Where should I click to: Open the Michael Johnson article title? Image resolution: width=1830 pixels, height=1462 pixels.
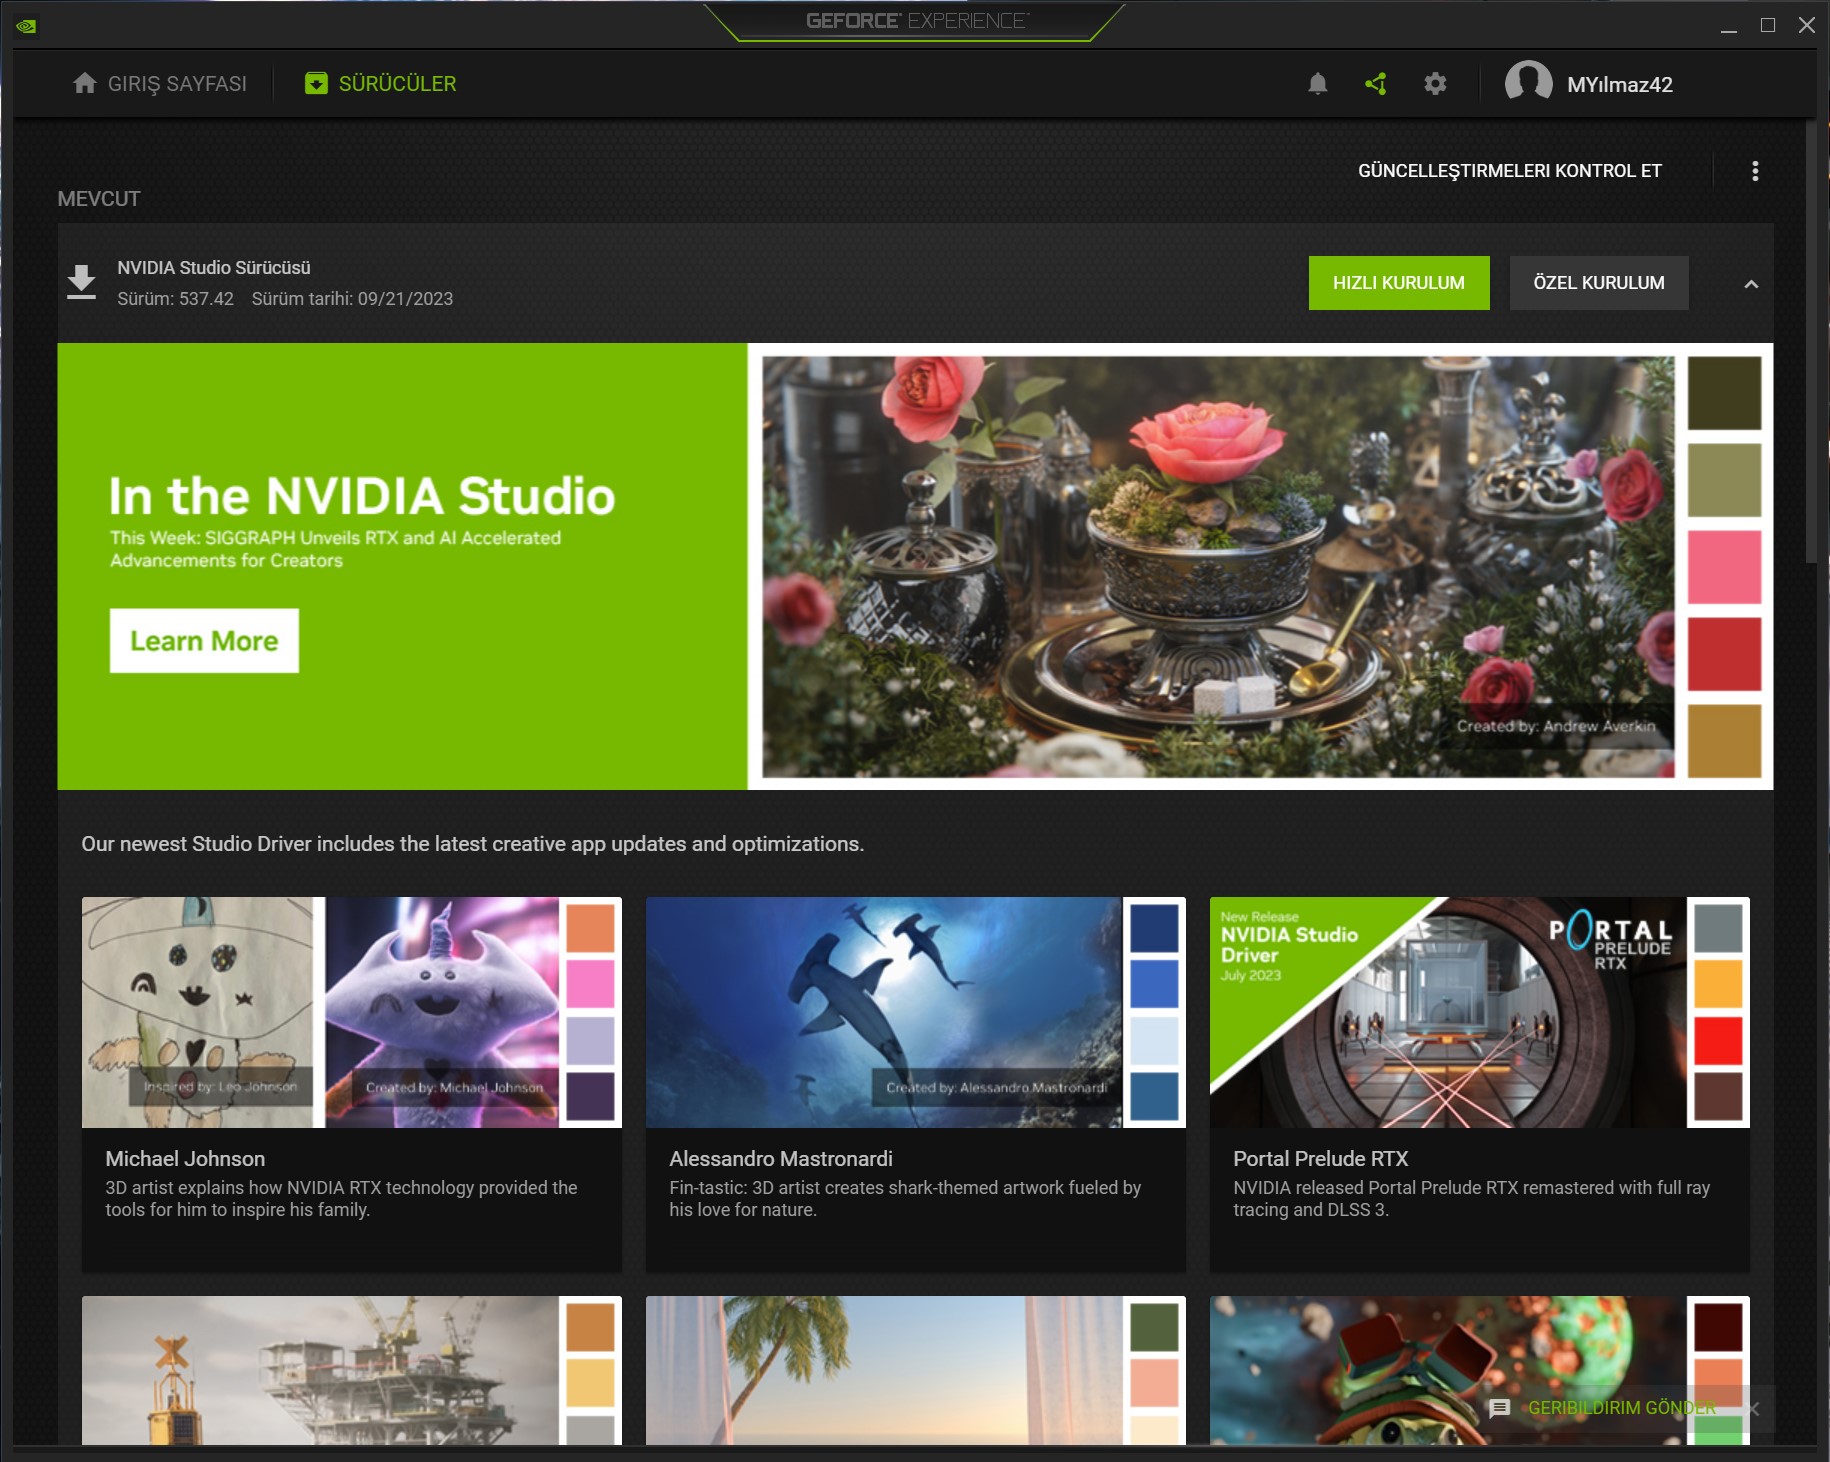185,1159
